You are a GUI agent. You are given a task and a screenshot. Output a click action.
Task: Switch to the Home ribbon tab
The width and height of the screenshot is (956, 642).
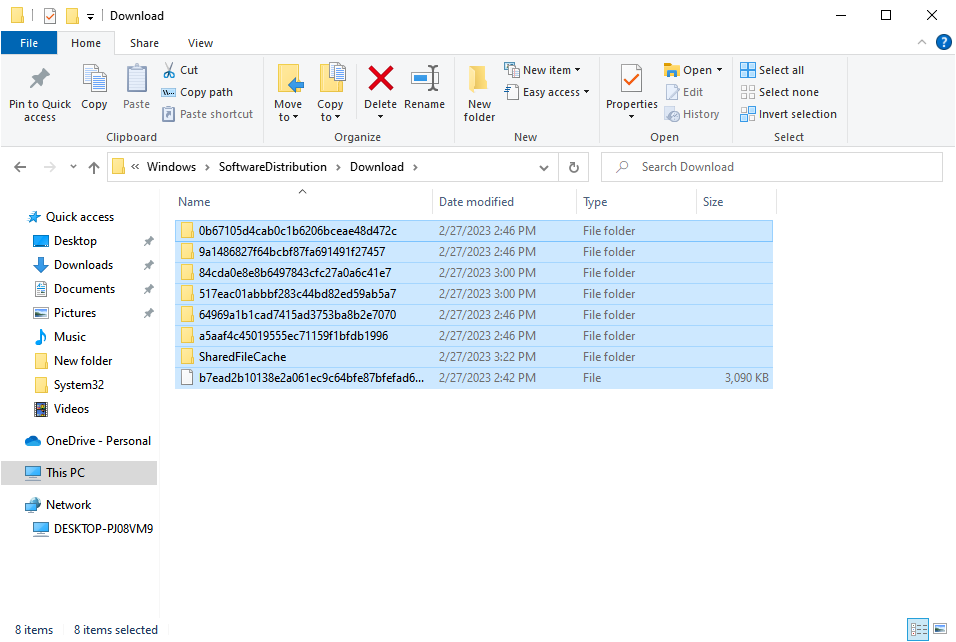[x=86, y=43]
